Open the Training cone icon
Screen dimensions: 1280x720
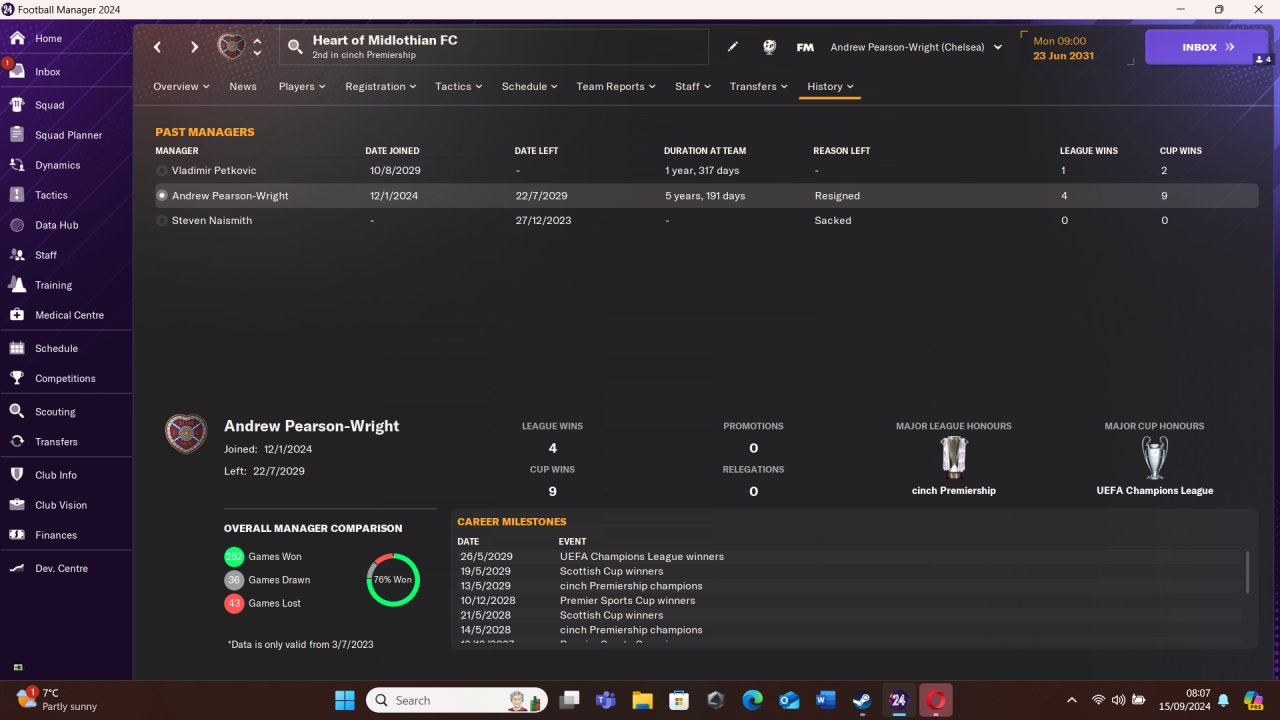point(17,285)
